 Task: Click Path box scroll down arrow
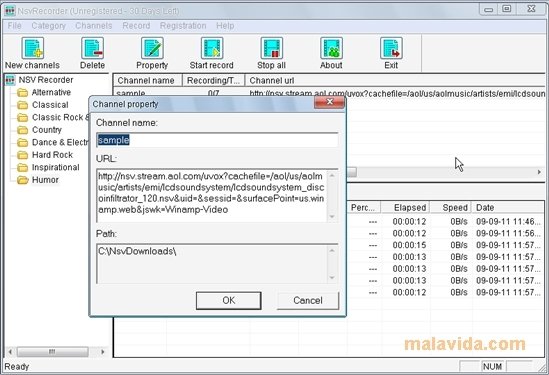[332, 278]
